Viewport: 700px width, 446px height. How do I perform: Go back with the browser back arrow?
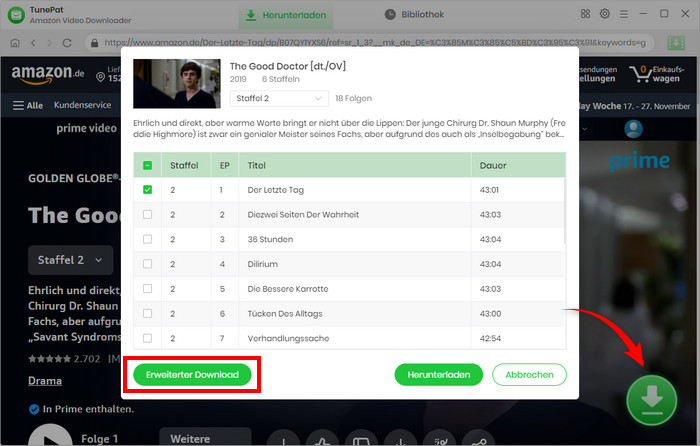point(33,43)
